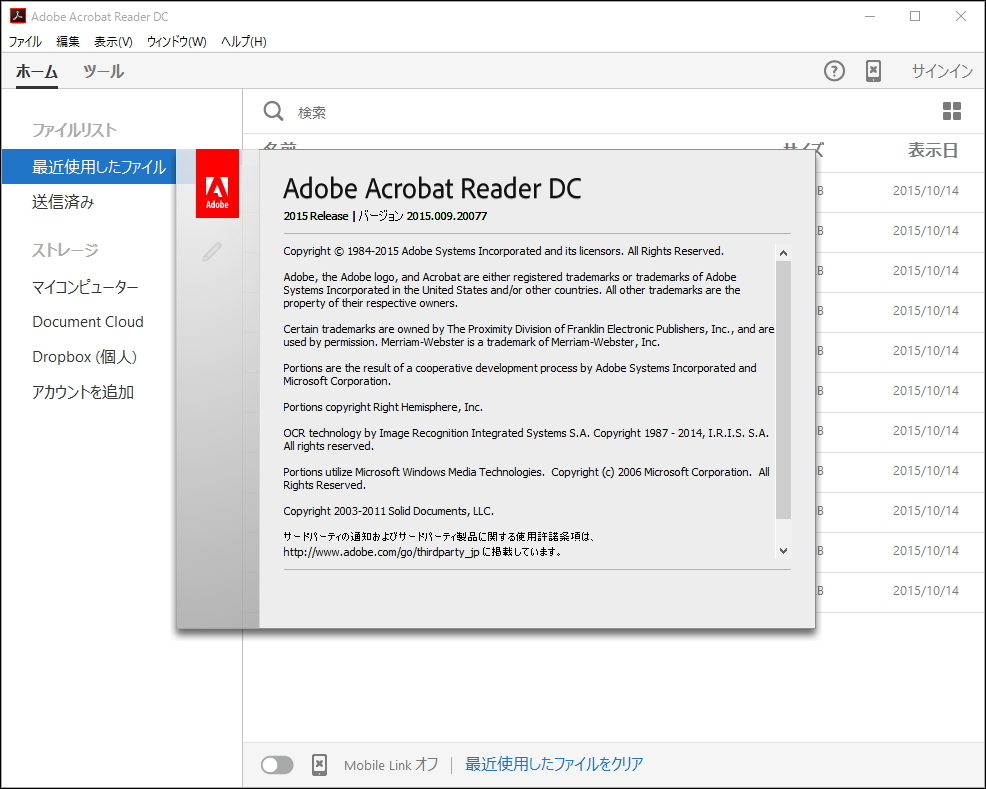
Task: Click the red Adobe logo in the About dialog
Action: pyautogui.click(x=217, y=184)
